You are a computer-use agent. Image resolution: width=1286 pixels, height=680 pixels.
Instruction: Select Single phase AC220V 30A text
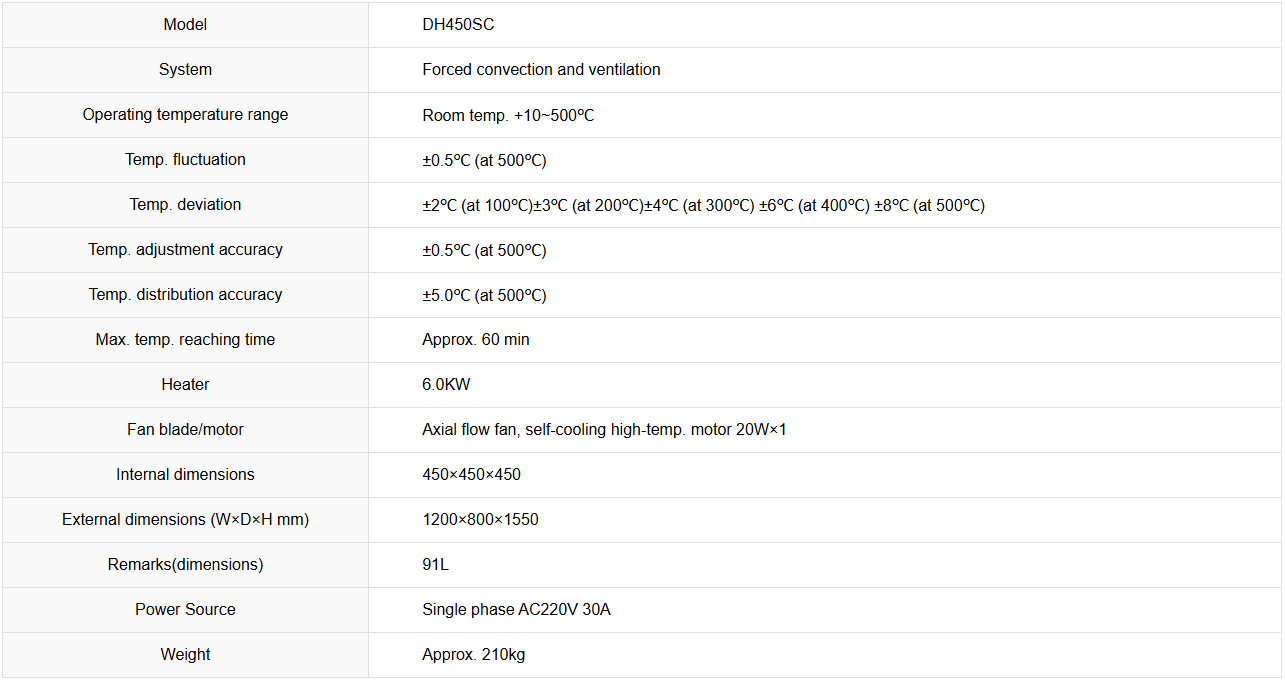(516, 610)
